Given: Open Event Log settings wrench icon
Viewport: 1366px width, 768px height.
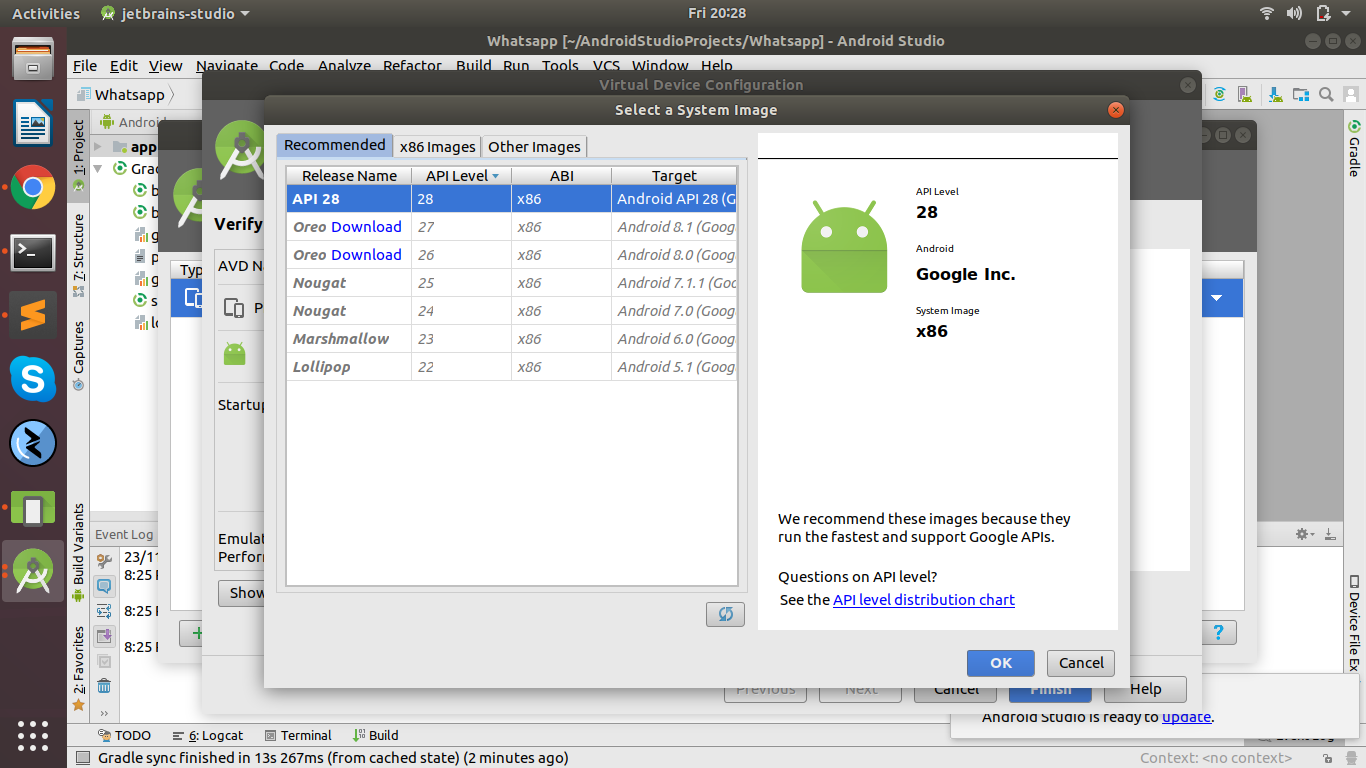Looking at the screenshot, I should (x=104, y=559).
